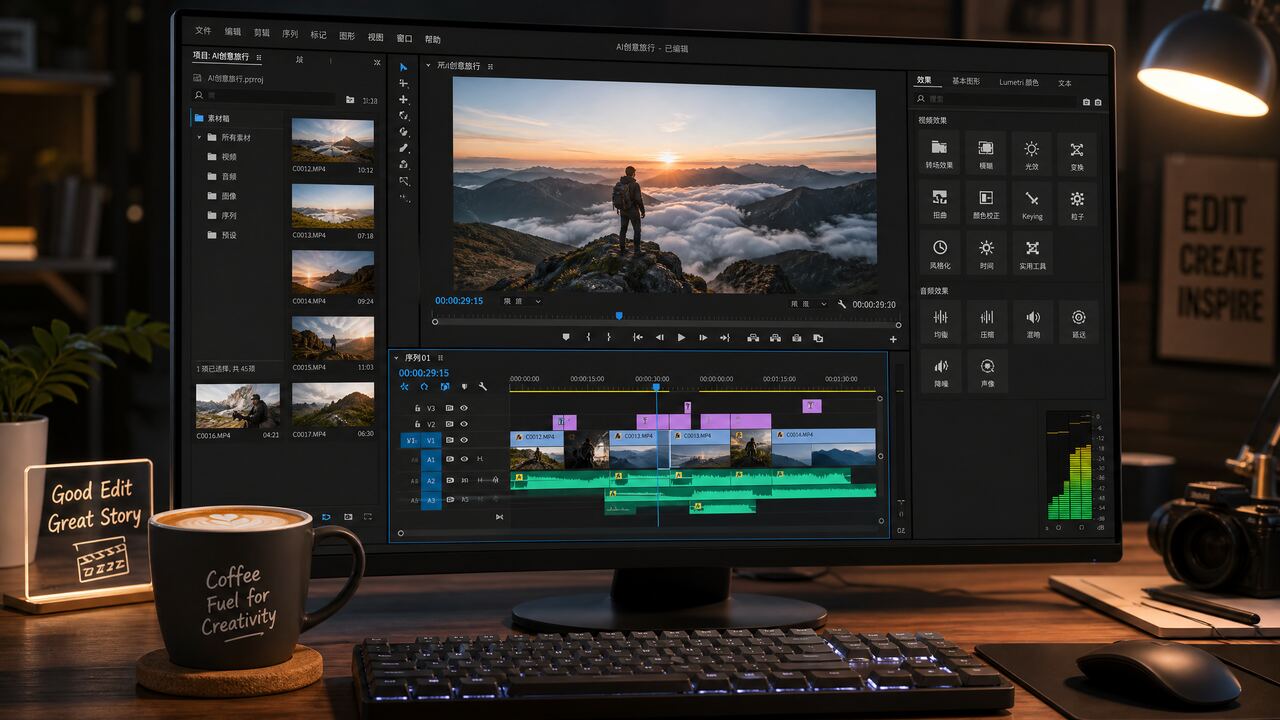Select the C0014.MP4 thumbnail in project panel
This screenshot has height=720, width=1280.
pos(333,272)
